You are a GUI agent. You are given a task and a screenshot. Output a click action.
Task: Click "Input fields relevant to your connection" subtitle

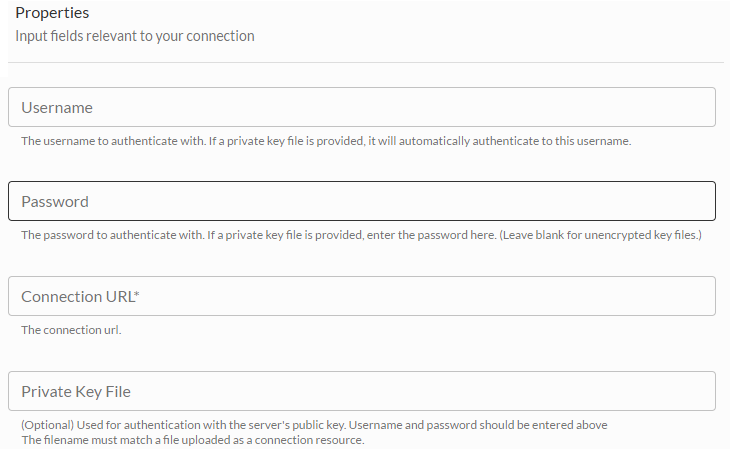pos(135,36)
